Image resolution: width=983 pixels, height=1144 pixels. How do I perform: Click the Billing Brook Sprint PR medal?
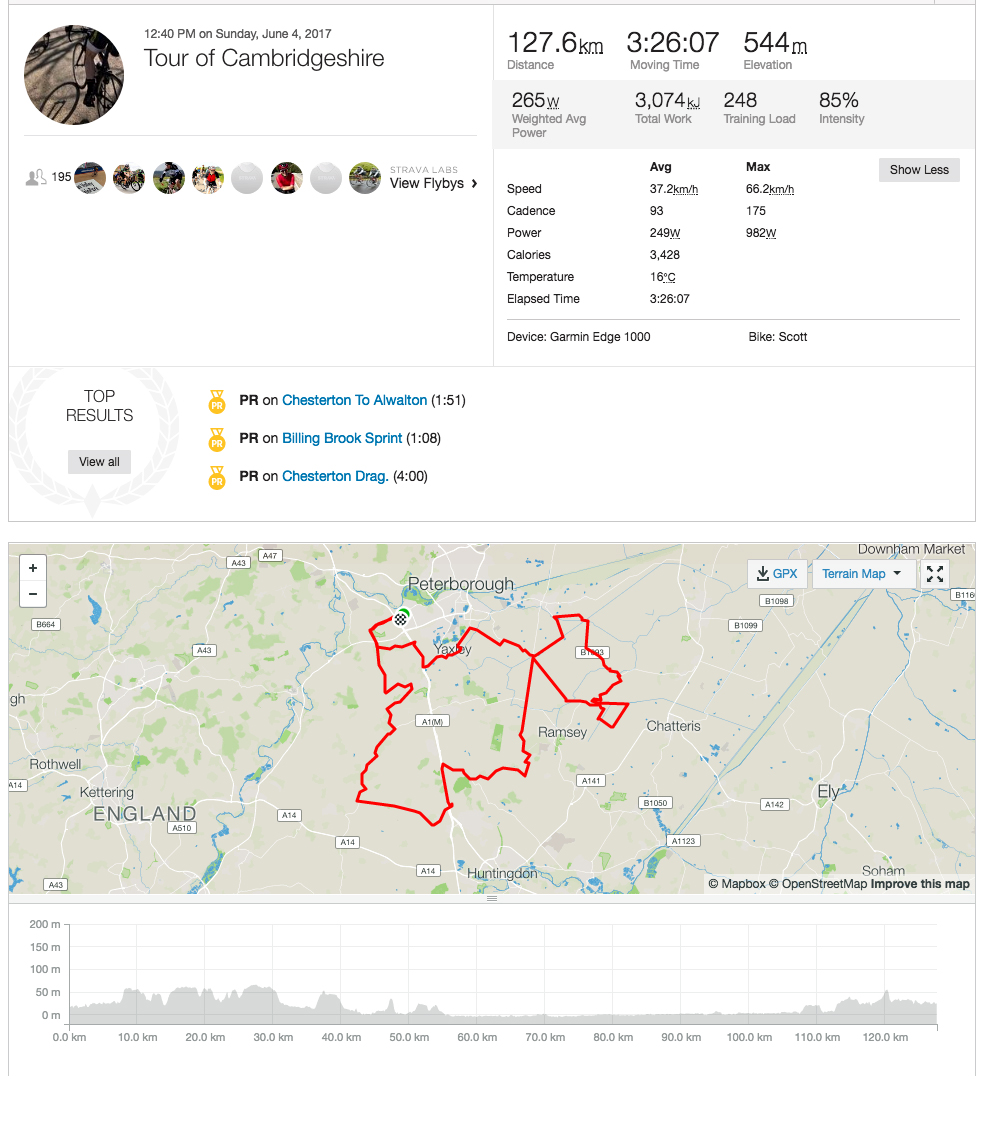pyautogui.click(x=217, y=439)
